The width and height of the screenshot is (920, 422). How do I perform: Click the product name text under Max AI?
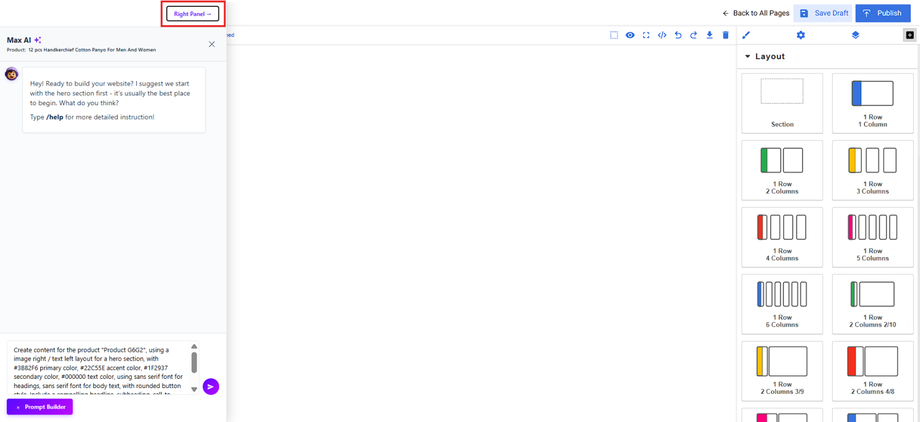click(92, 50)
